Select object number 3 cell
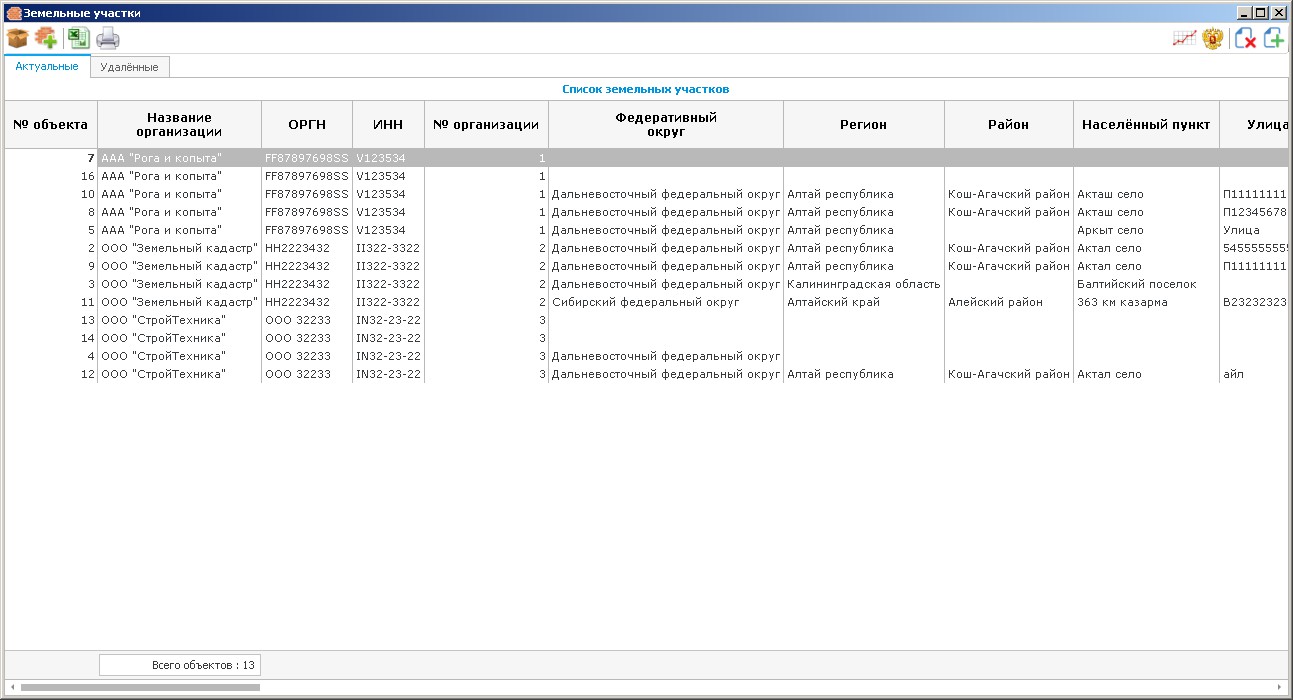 [51, 284]
